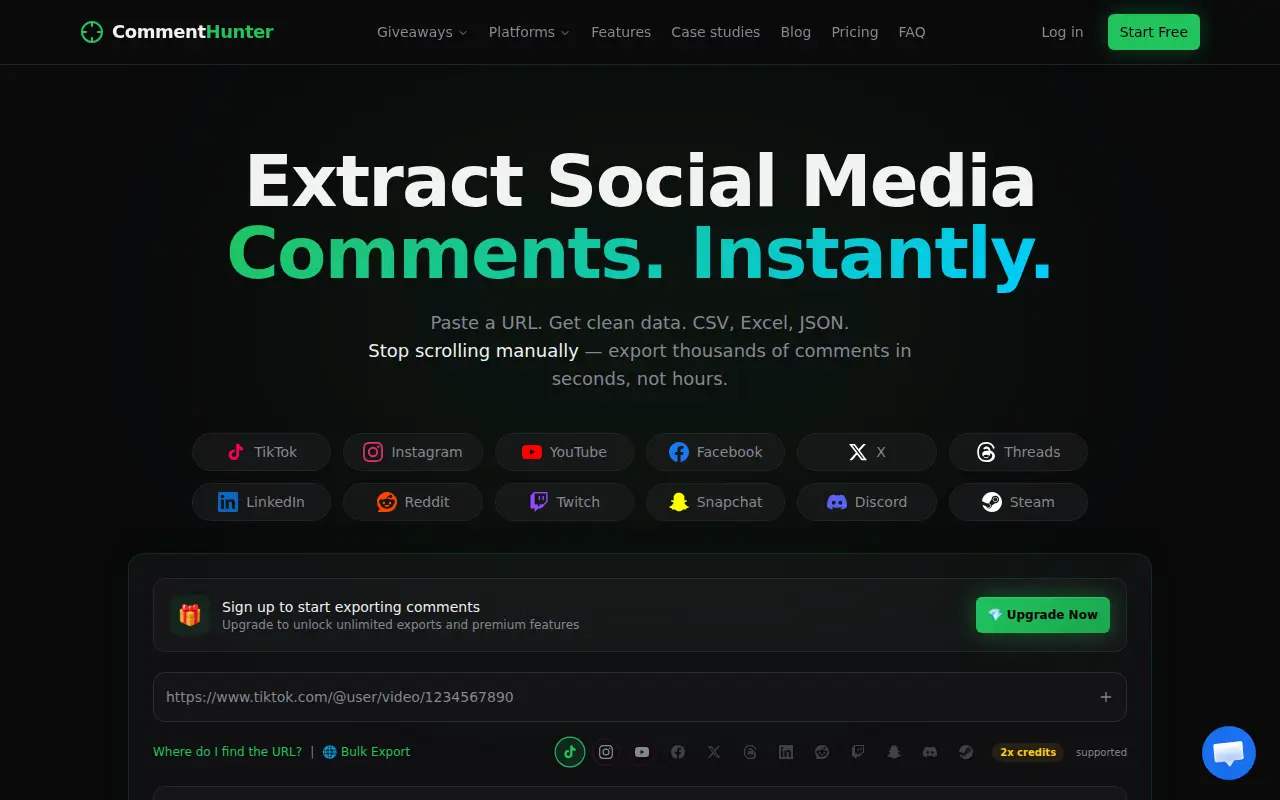Click the small Steam icon under URL field
Viewport: 1280px width, 800px height.
966,752
